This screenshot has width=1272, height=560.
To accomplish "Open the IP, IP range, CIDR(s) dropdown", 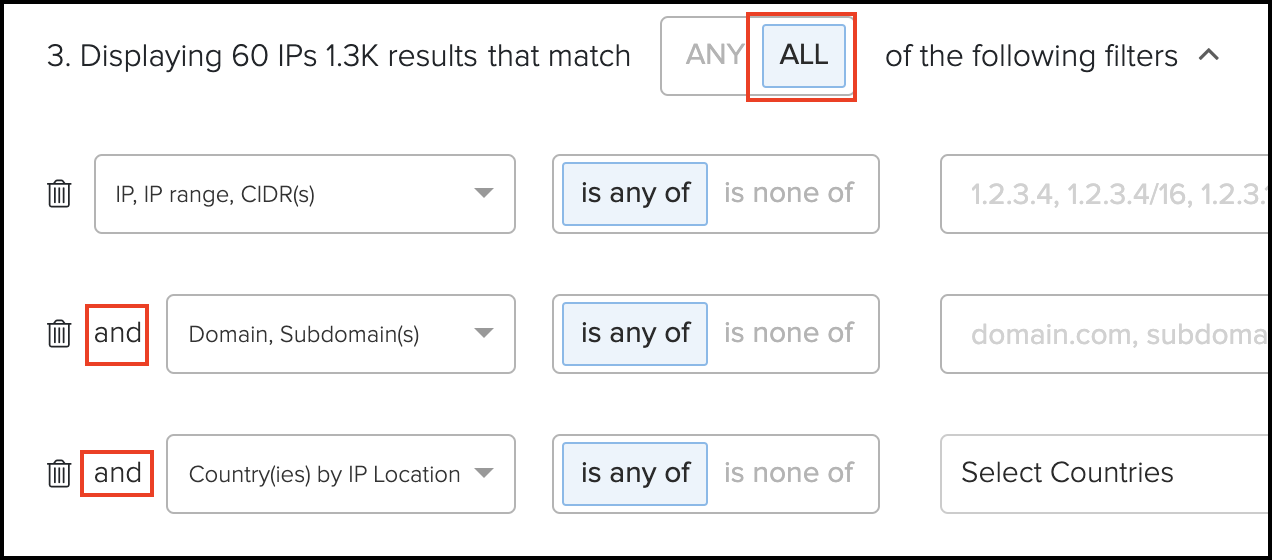I will 305,194.
